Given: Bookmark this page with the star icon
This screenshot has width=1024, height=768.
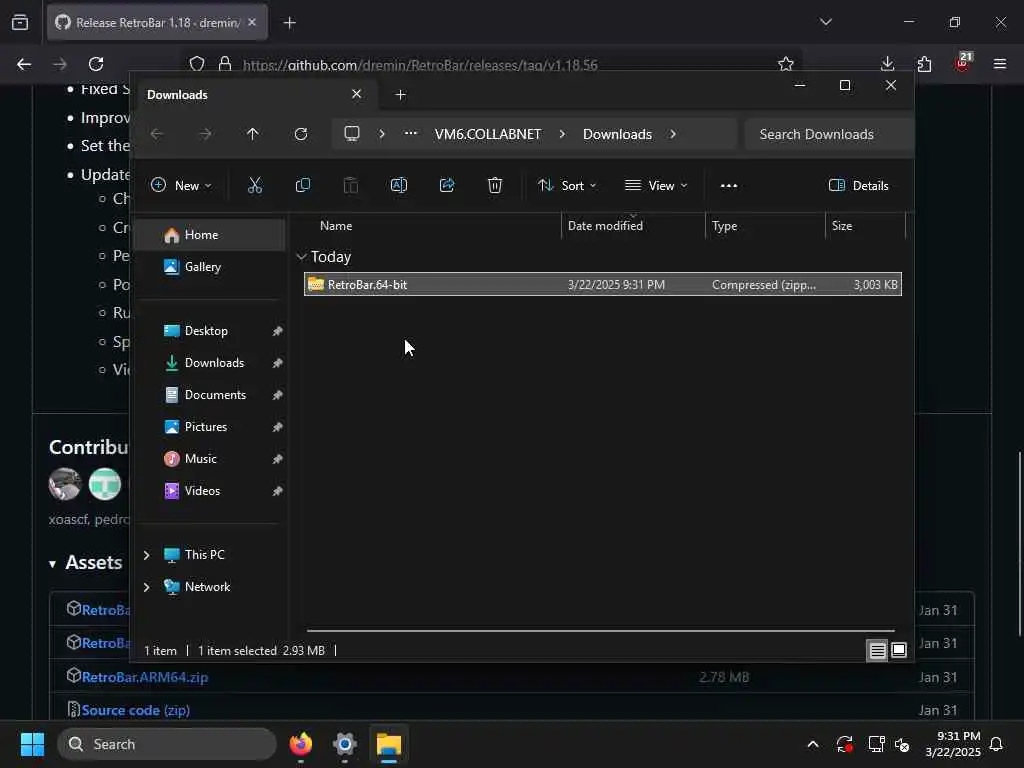Looking at the screenshot, I should coord(786,64).
